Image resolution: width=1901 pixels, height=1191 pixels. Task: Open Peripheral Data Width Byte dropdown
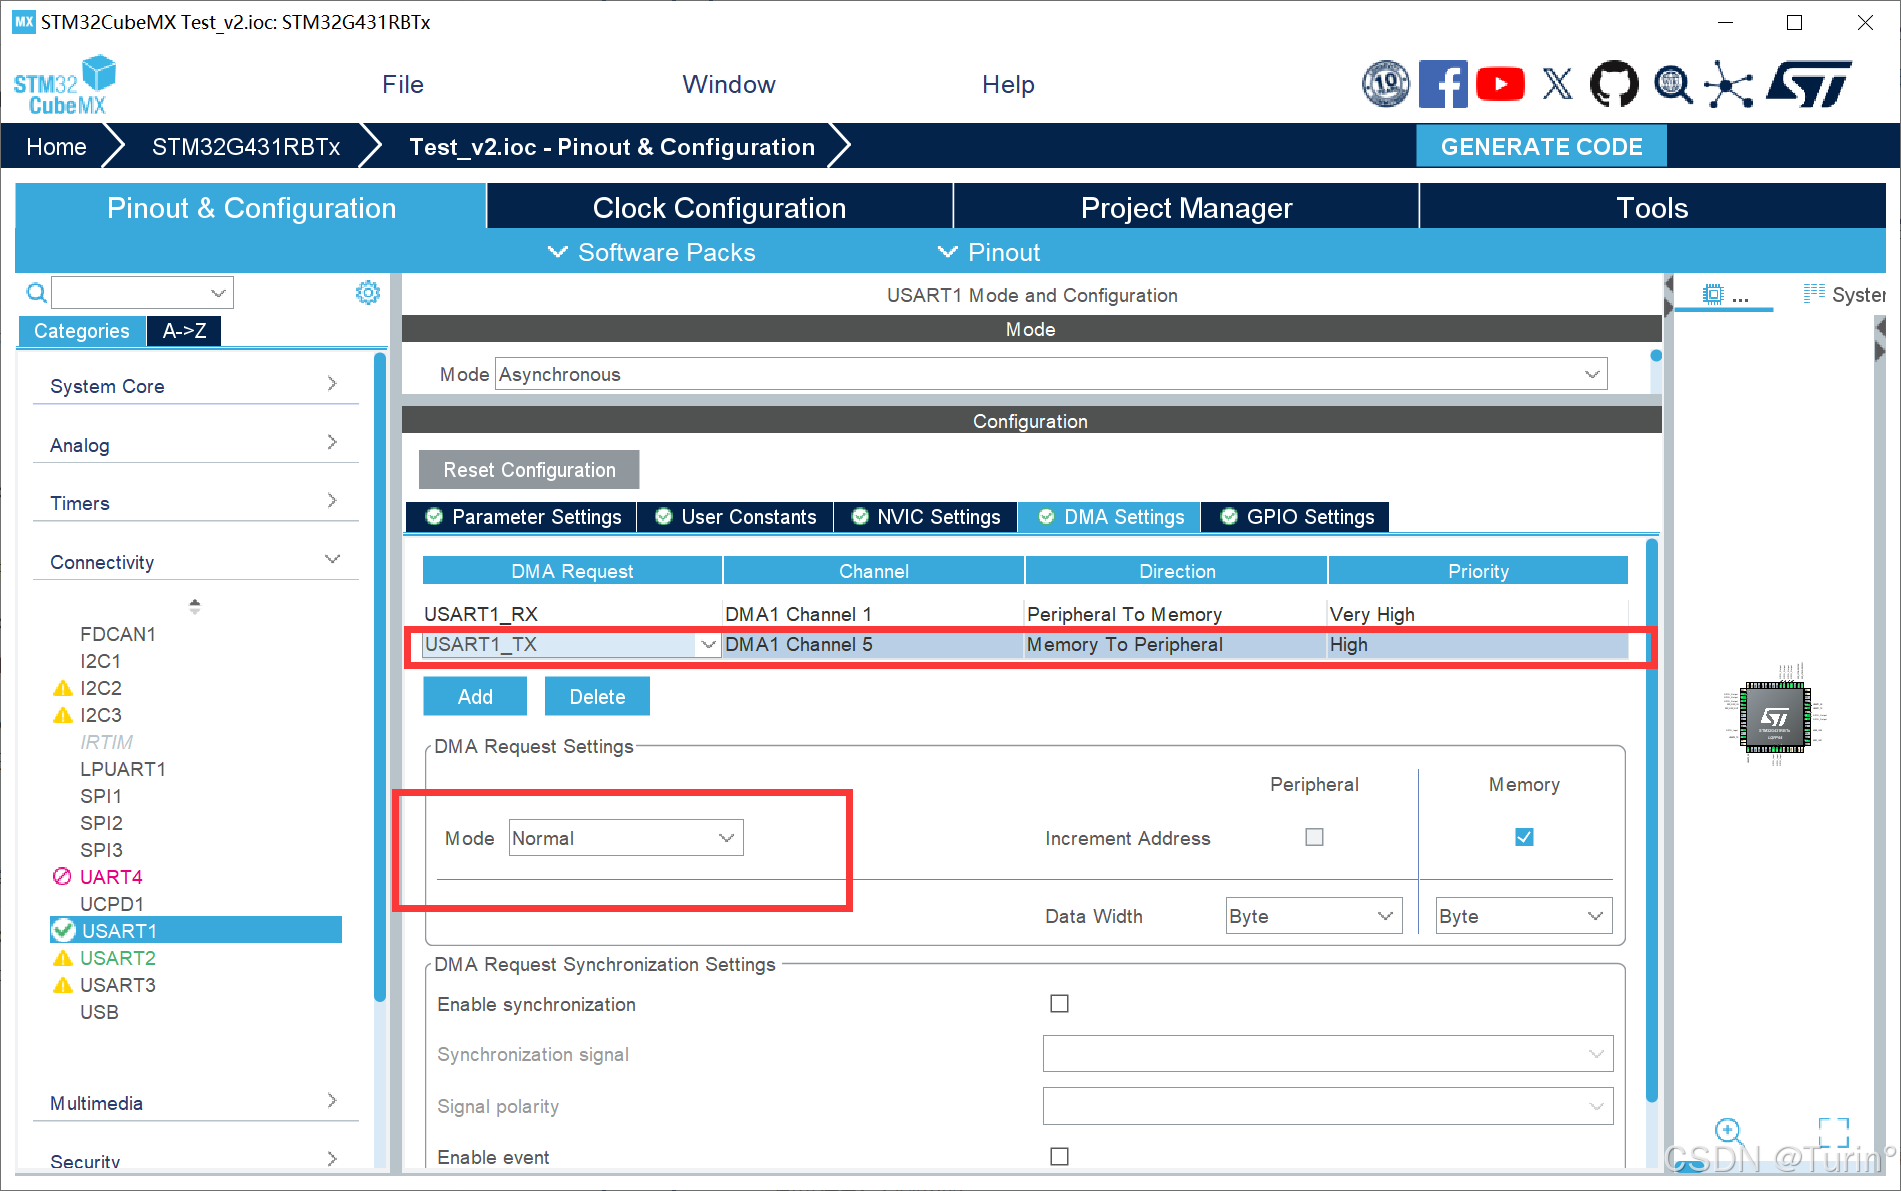pyautogui.click(x=1314, y=916)
